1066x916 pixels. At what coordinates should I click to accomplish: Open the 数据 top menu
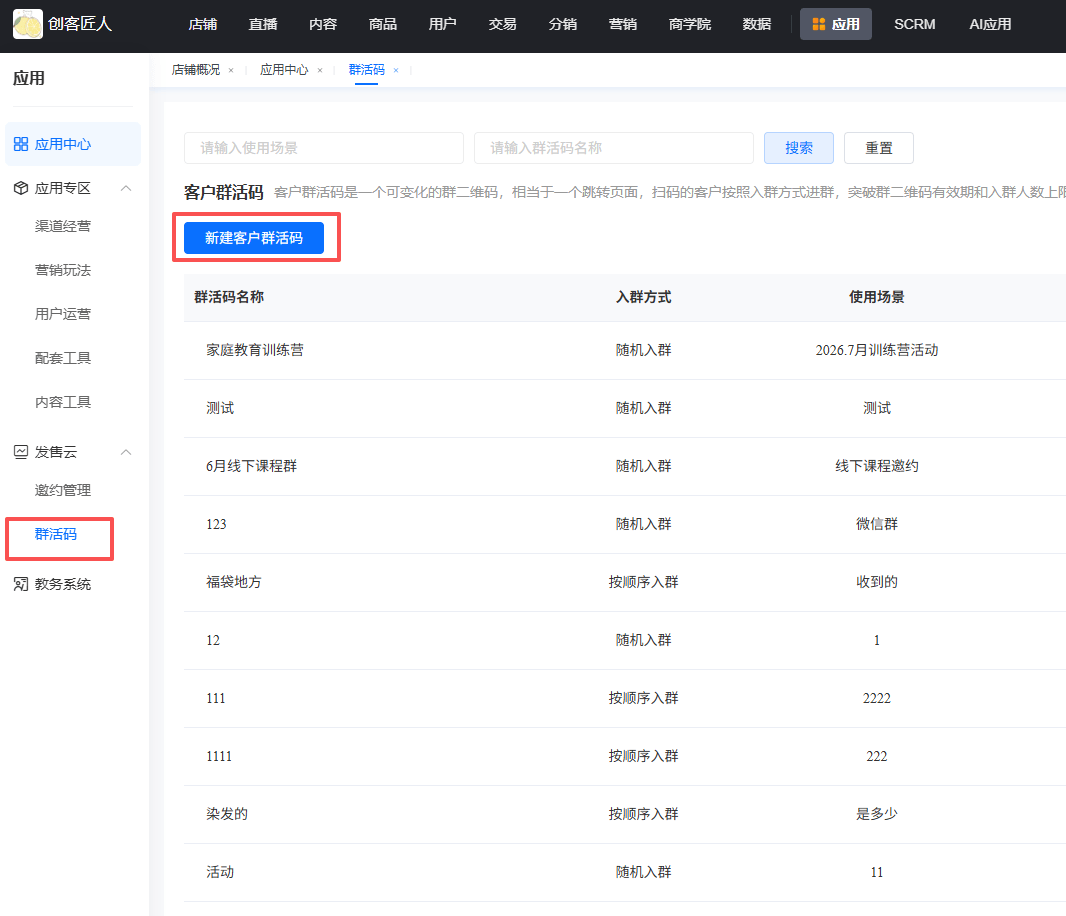[x=757, y=24]
